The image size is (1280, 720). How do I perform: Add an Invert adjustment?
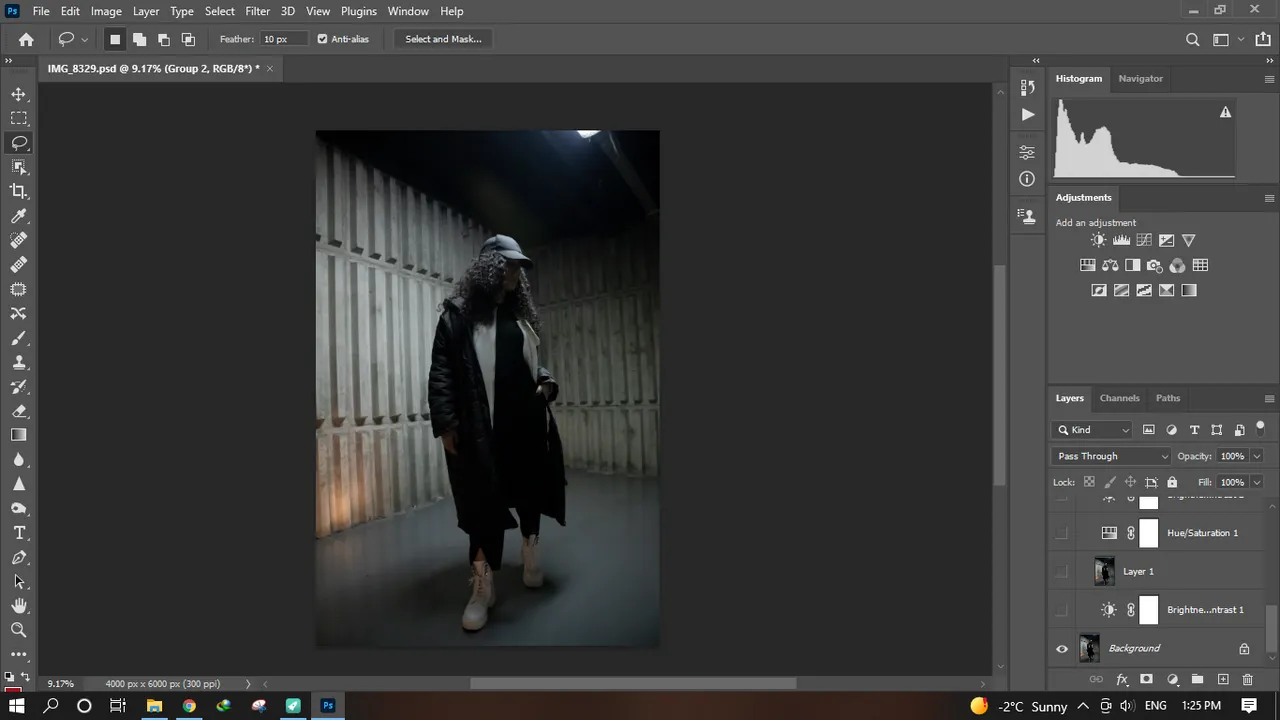(1099, 290)
